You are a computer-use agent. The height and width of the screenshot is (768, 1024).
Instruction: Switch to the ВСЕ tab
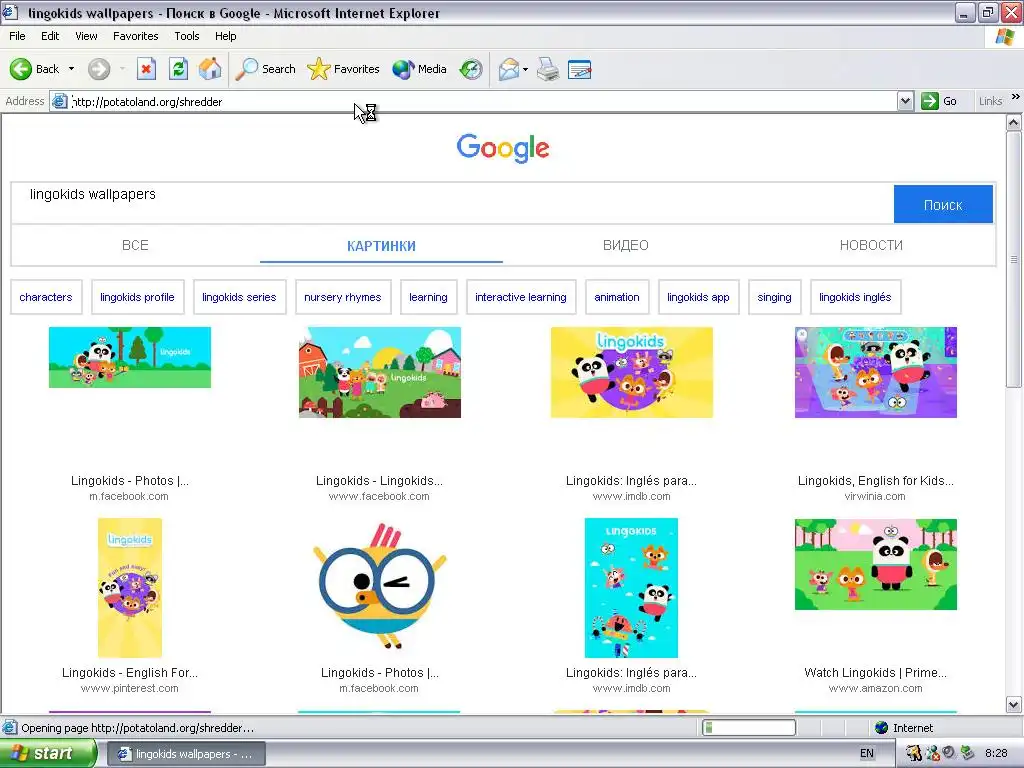click(x=135, y=246)
